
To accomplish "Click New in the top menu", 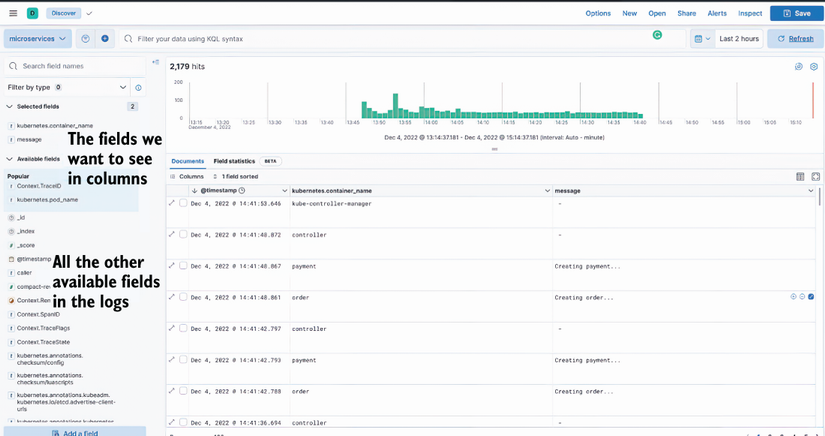I will tap(630, 13).
